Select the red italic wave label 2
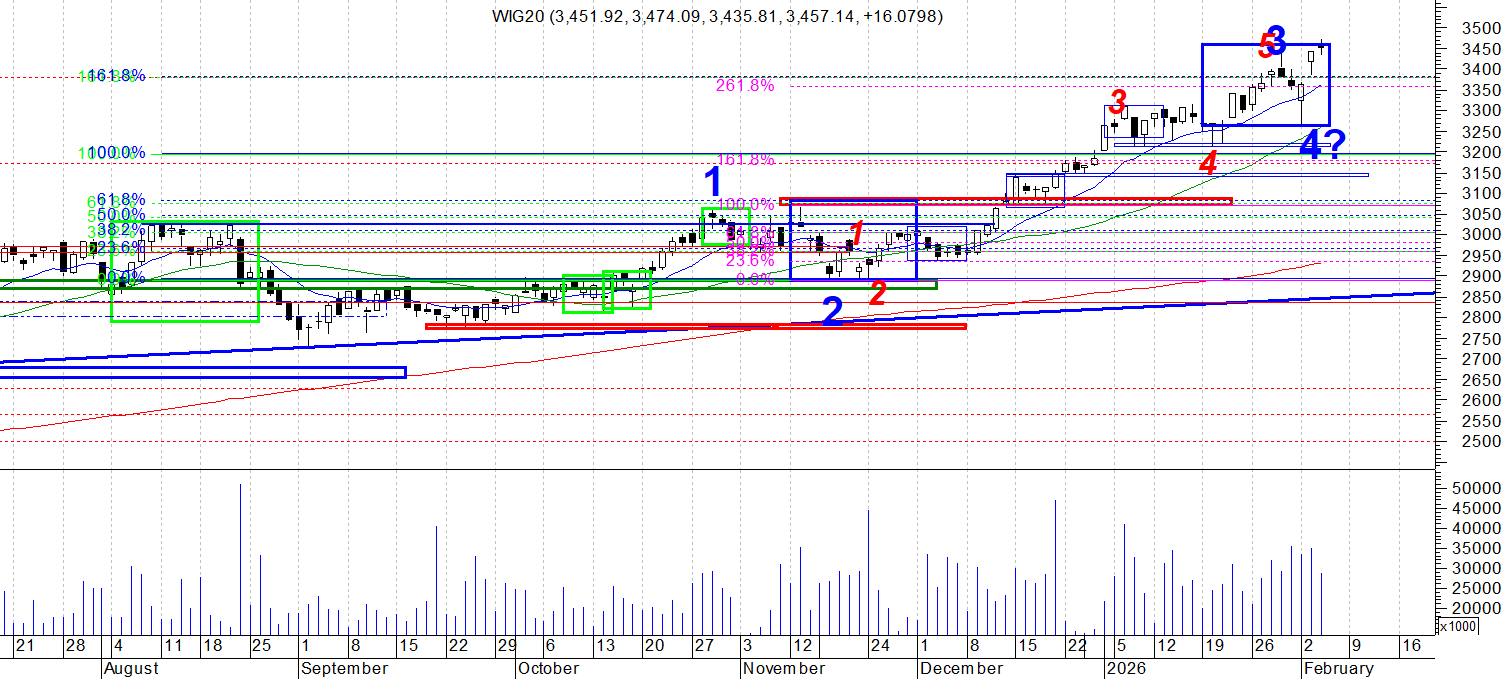 [x=877, y=293]
